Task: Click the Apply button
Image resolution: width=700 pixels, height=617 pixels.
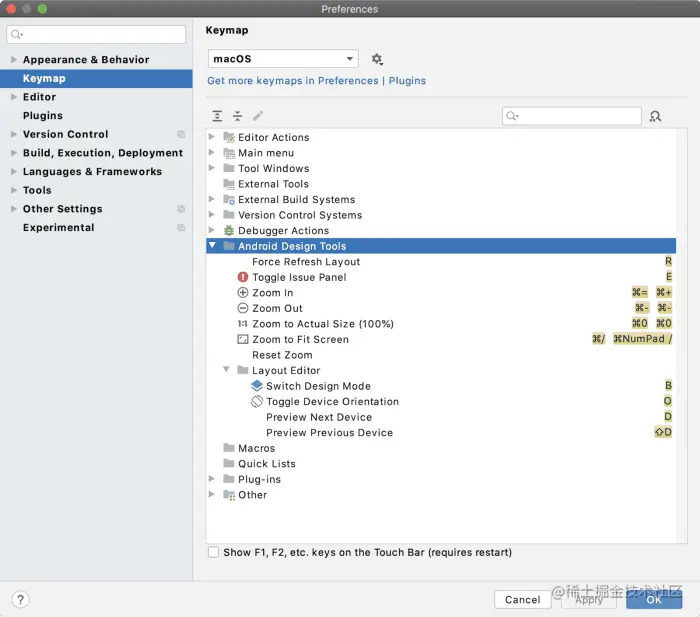Action: 588,600
